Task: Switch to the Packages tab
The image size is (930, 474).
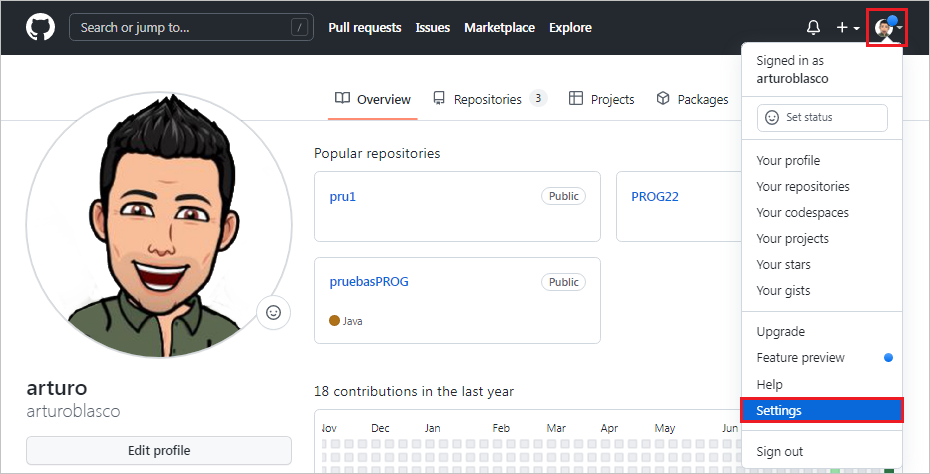Action: (x=692, y=99)
